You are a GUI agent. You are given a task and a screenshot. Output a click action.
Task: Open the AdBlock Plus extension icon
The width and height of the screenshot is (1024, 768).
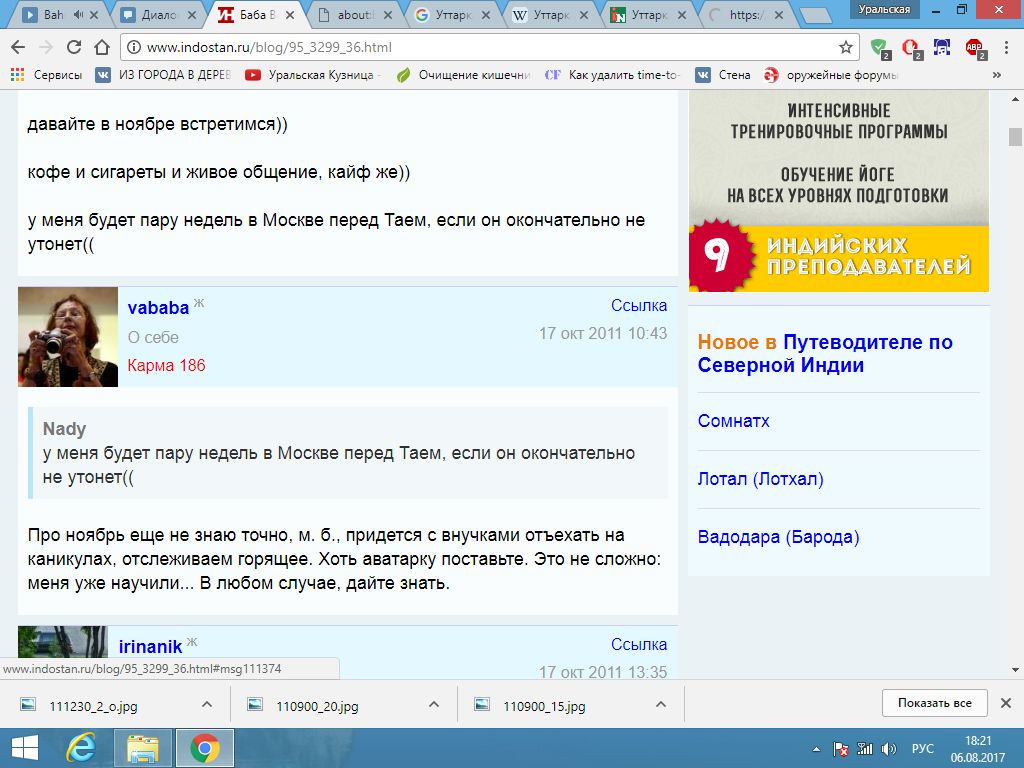pyautogui.click(x=974, y=47)
